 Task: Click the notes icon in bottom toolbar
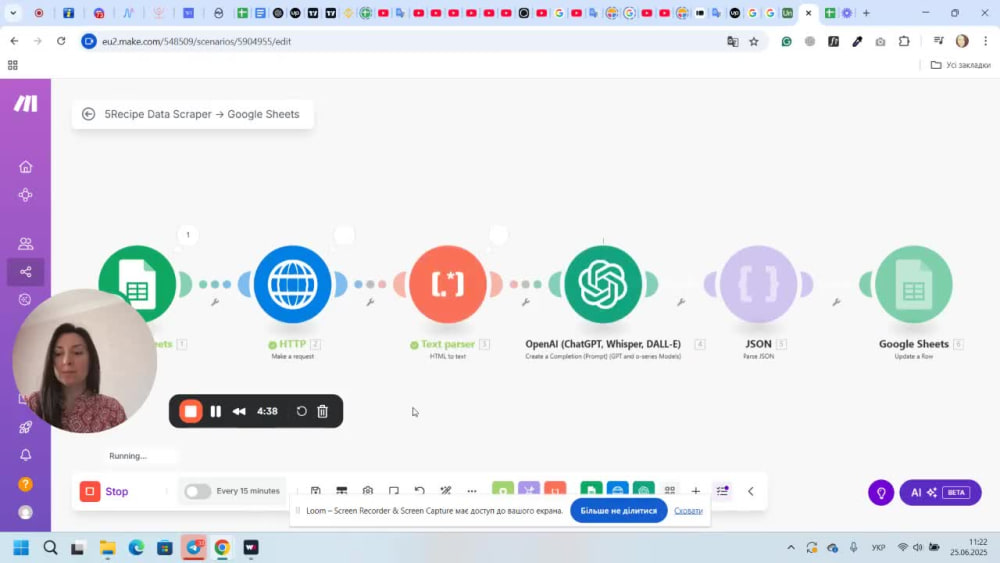coord(393,491)
